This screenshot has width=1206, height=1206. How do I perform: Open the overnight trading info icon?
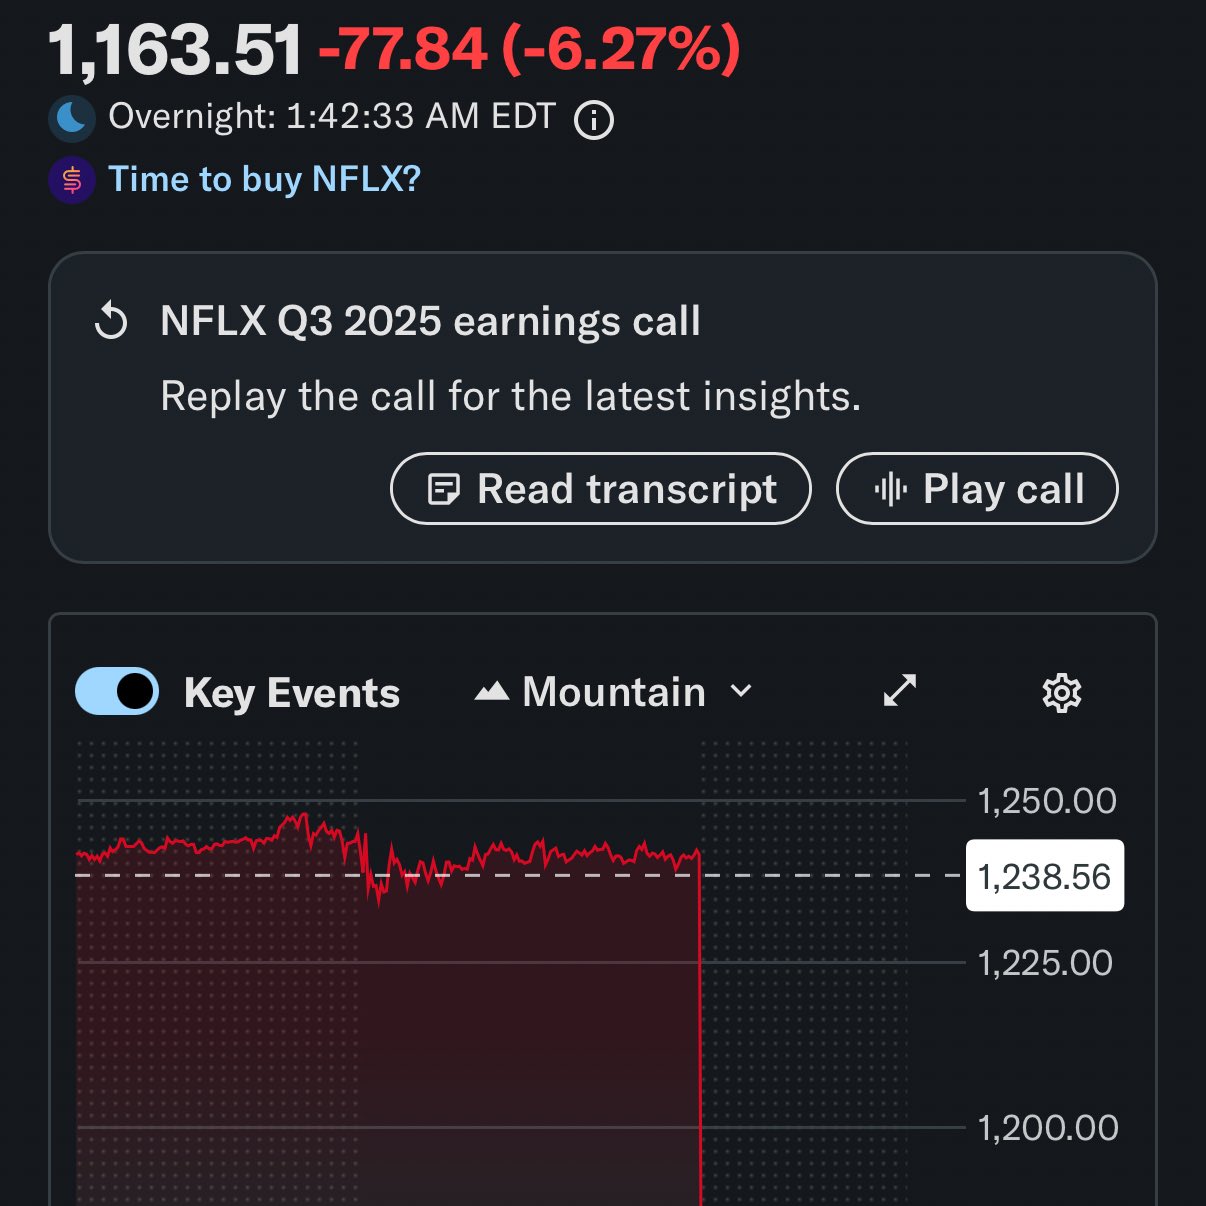(594, 120)
